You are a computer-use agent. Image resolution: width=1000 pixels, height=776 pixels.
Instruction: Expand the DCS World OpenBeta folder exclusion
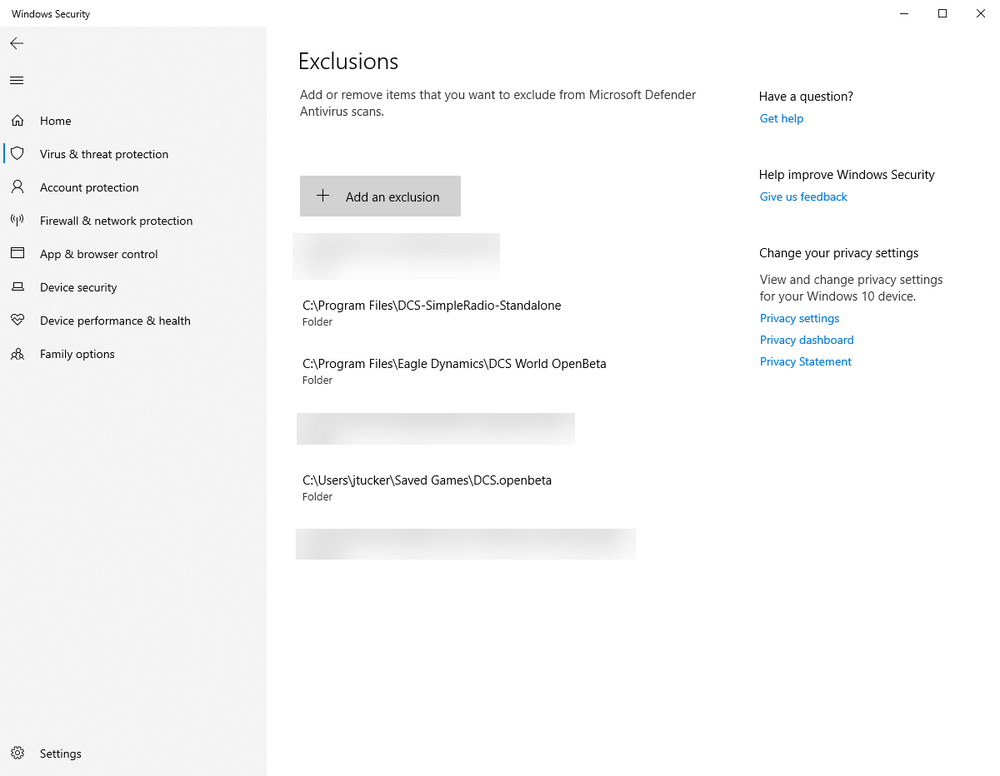[x=454, y=371]
